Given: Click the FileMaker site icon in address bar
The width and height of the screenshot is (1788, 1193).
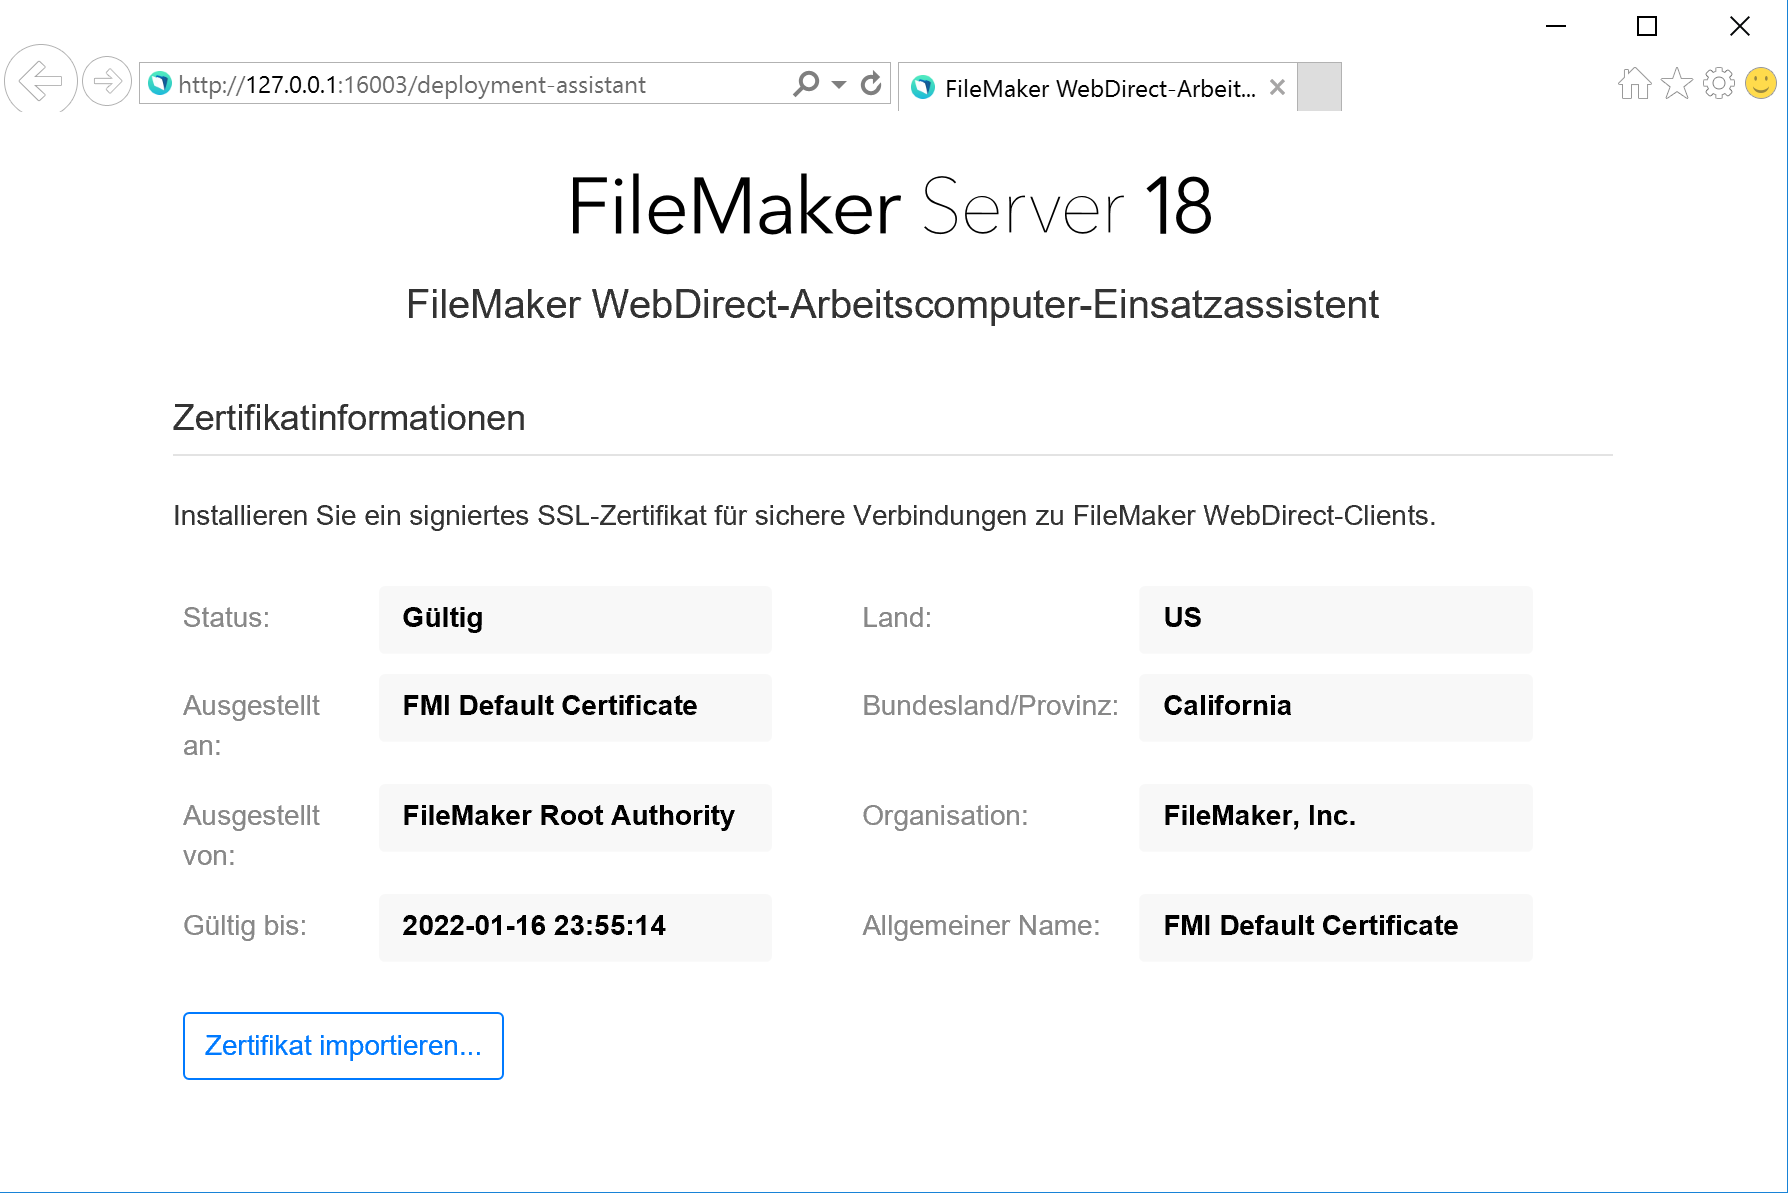Looking at the screenshot, I should click(x=160, y=84).
